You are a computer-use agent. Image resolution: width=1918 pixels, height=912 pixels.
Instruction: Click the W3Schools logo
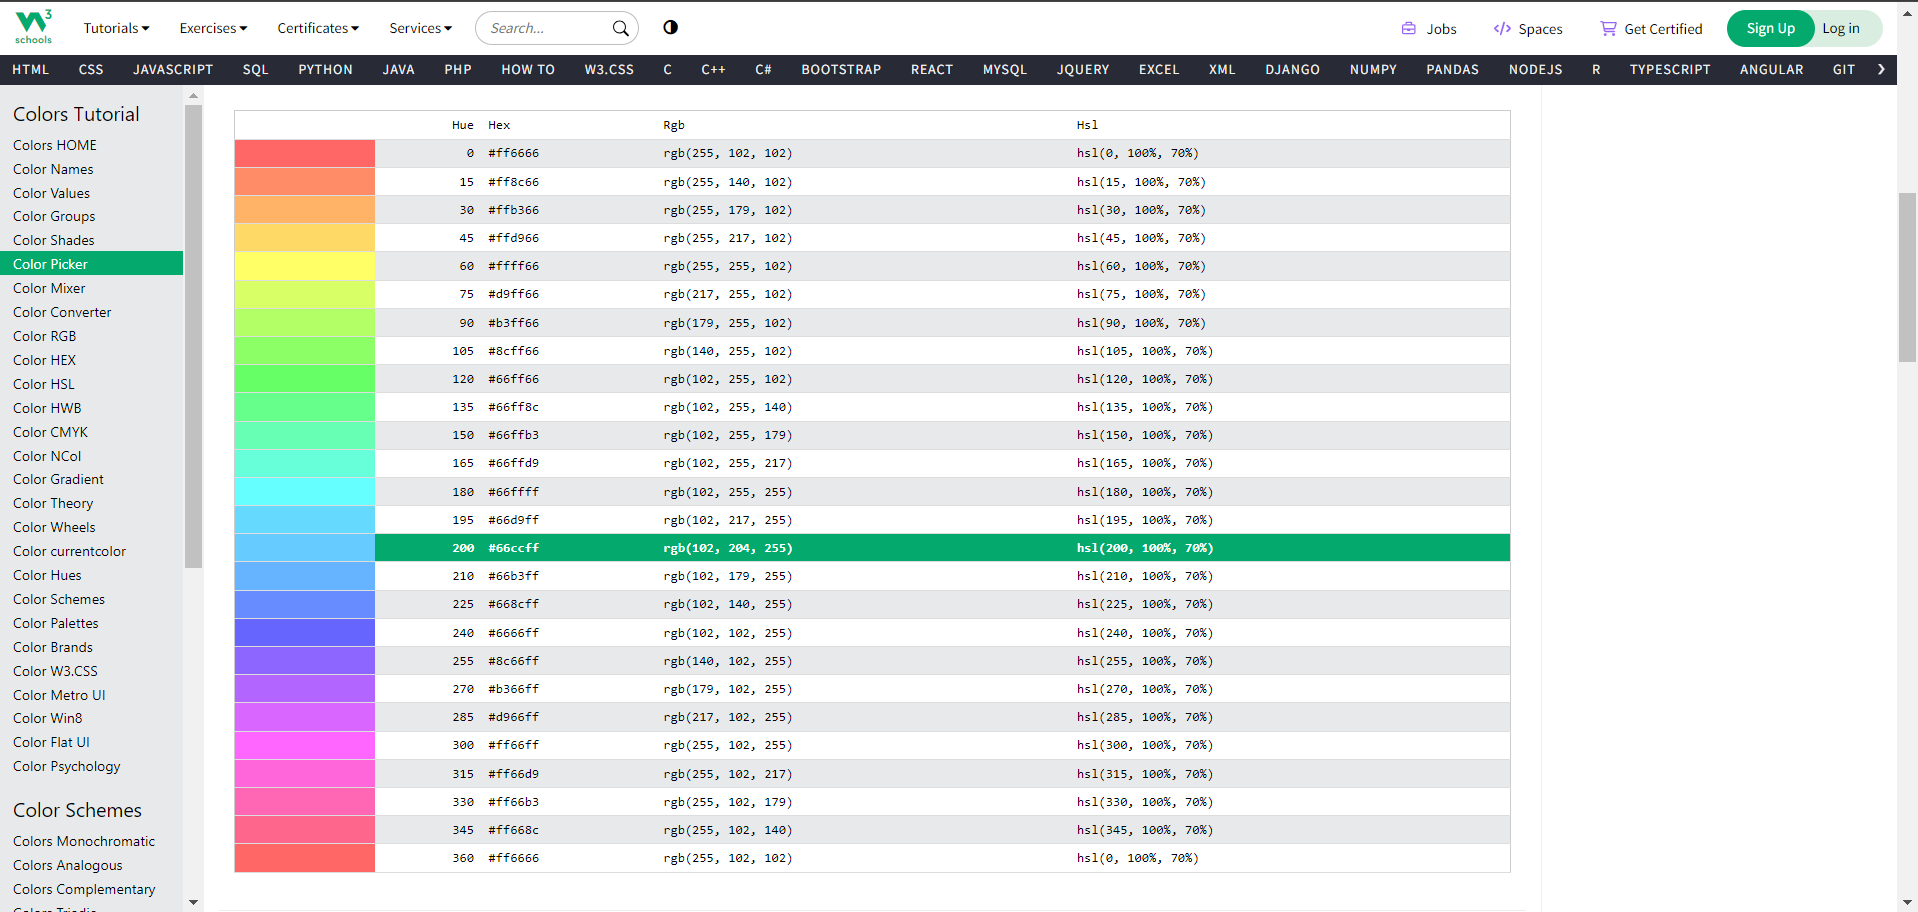33,27
